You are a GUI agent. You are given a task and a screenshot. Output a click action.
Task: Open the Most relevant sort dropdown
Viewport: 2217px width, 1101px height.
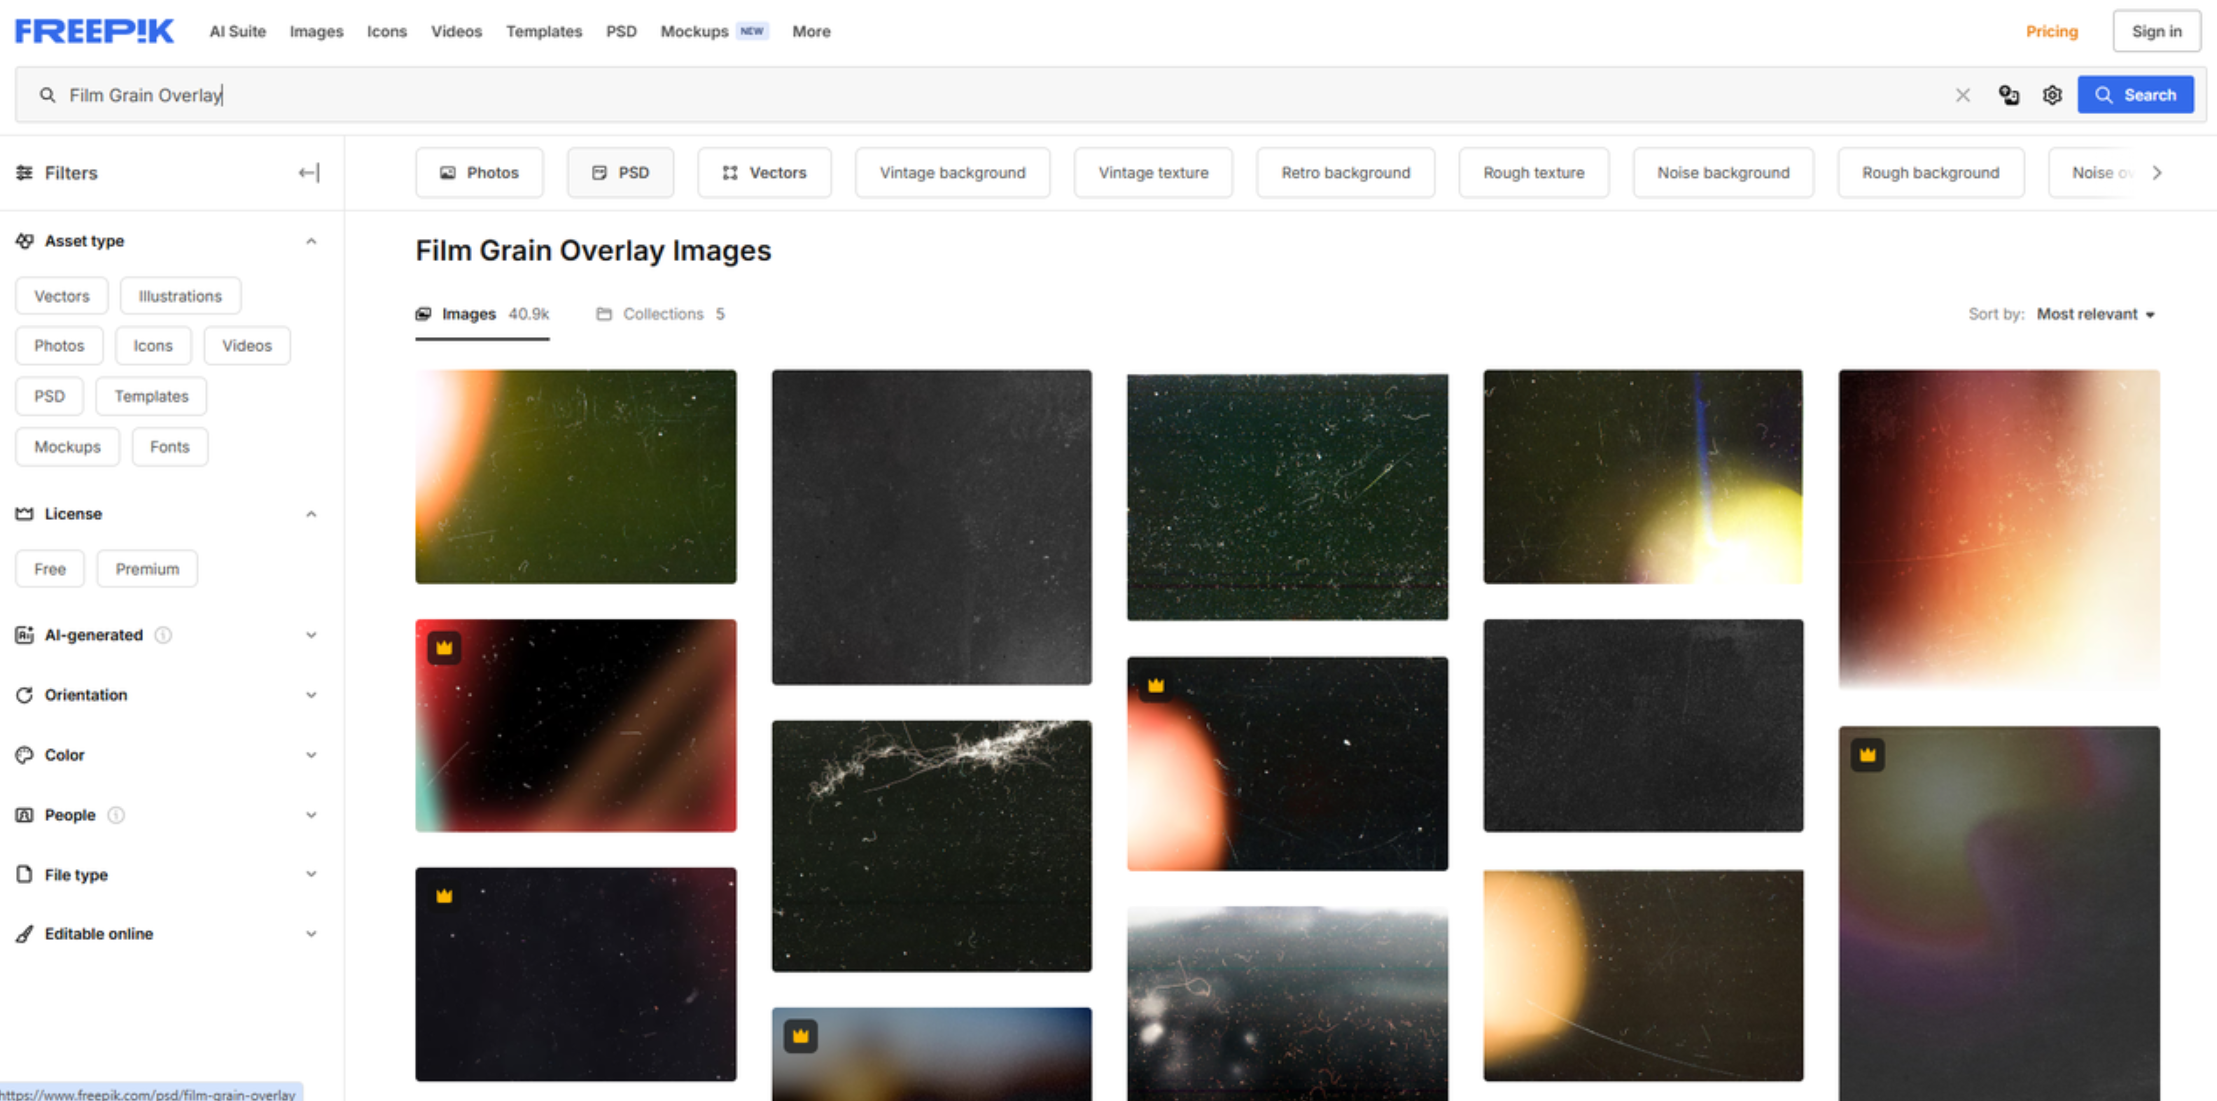tap(2096, 314)
